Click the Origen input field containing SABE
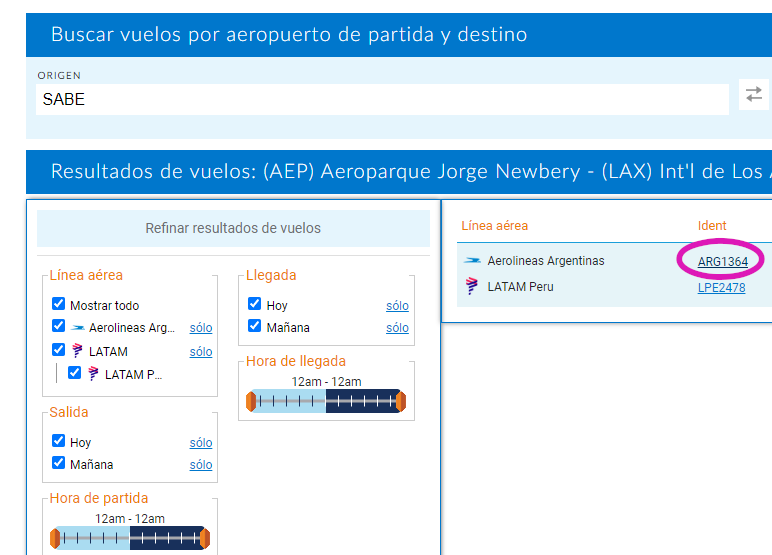Screen dimensions: 772x555 [382, 99]
